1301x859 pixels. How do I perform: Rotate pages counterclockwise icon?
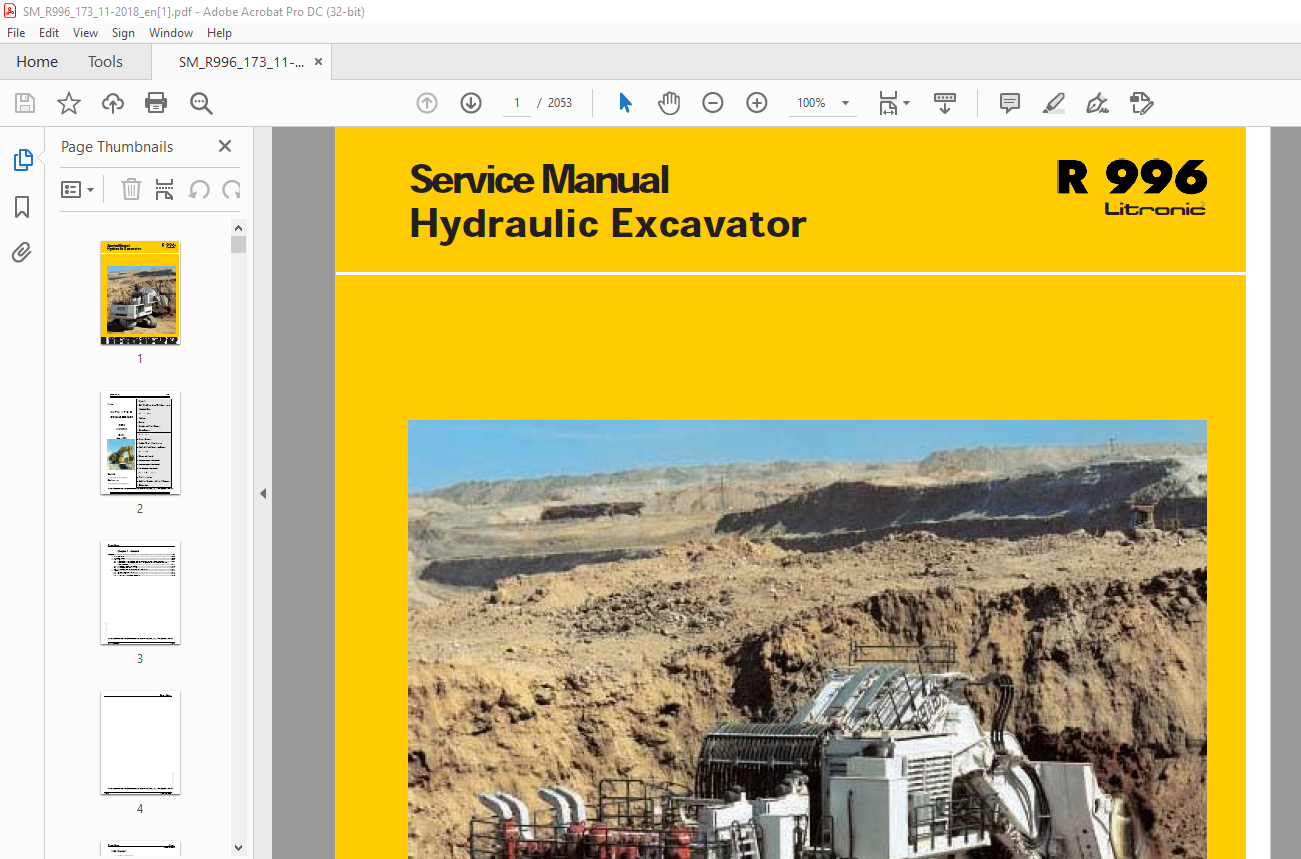pos(198,189)
